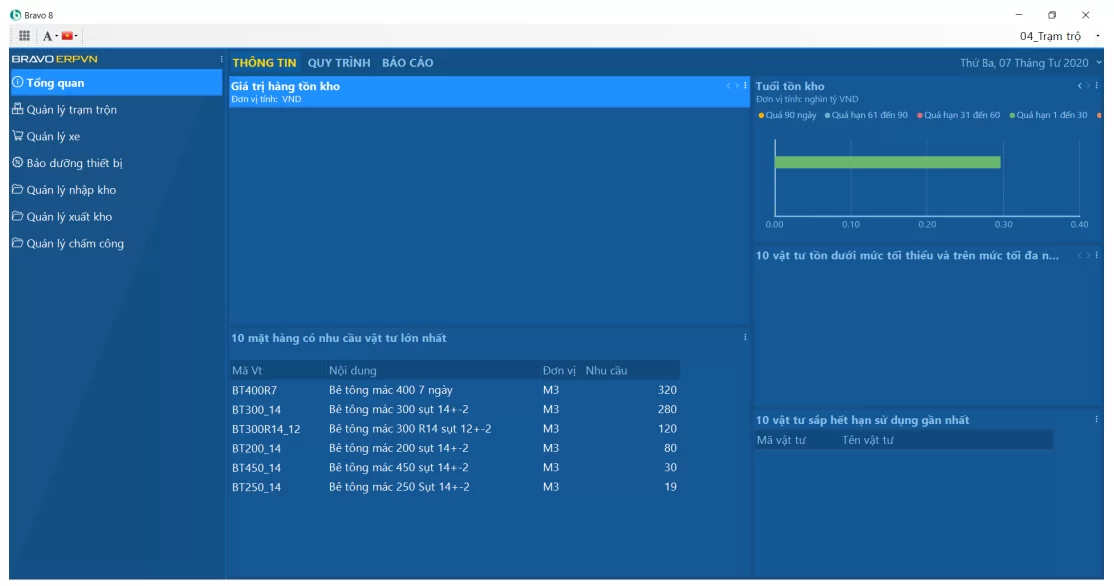The width and height of the screenshot is (1114, 586).
Task: Open more options for Giá trị hàng tồn kho
Action: [x=745, y=86]
